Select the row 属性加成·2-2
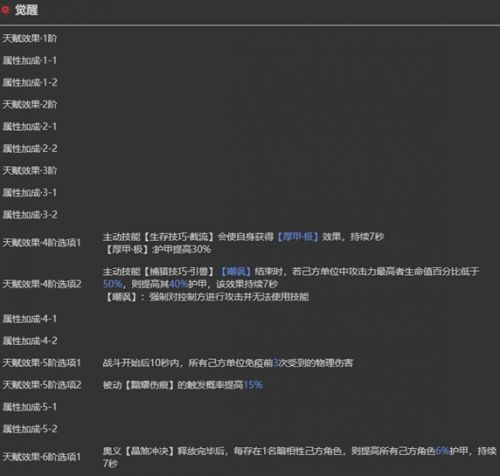Viewport: 500px width, 476px height. pyautogui.click(x=30, y=148)
